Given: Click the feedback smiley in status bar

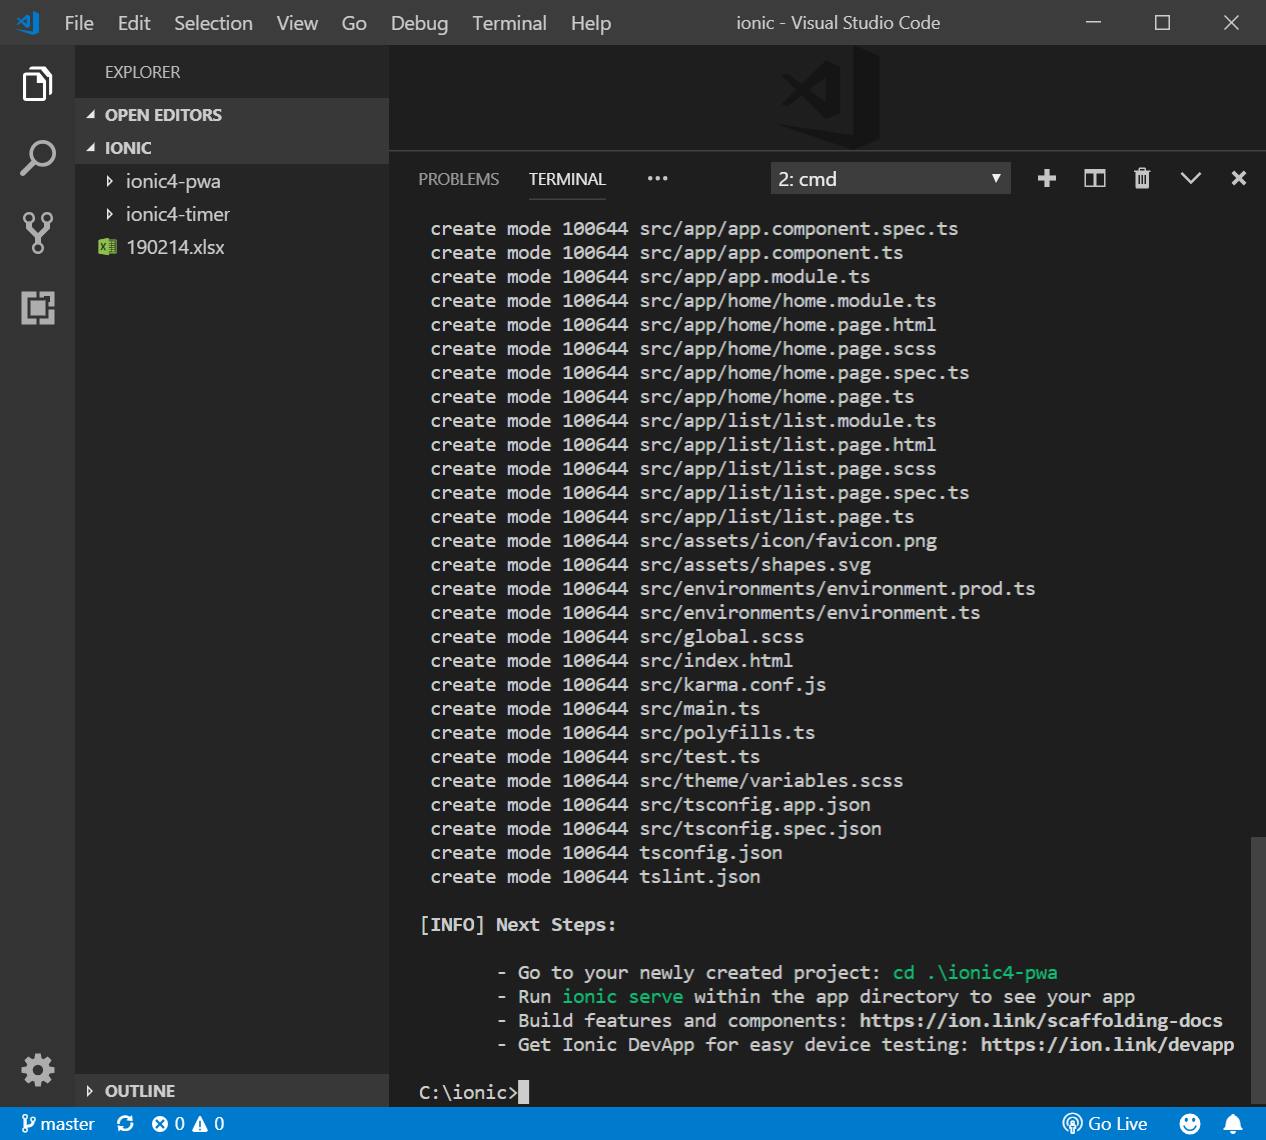Looking at the screenshot, I should pyautogui.click(x=1189, y=1124).
